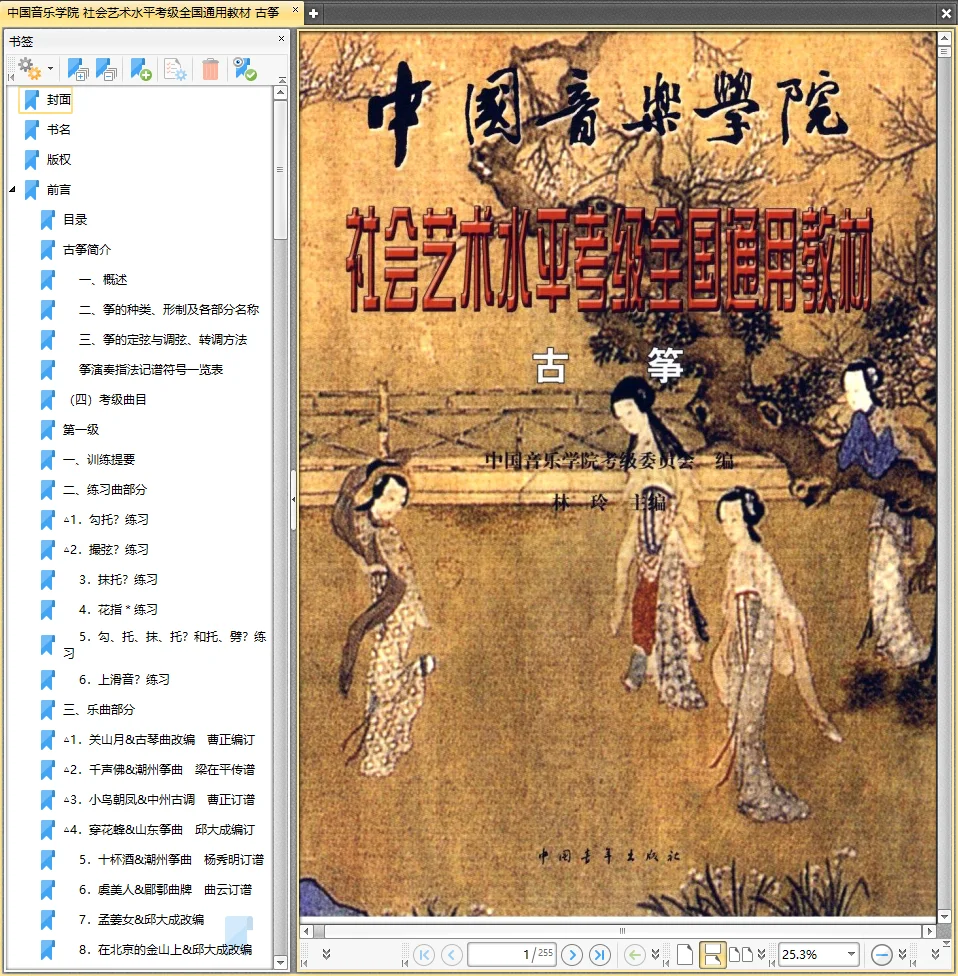Open 7. 孟姜女&邱大成改编 bookmark
The image size is (958, 976).
pos(141,919)
